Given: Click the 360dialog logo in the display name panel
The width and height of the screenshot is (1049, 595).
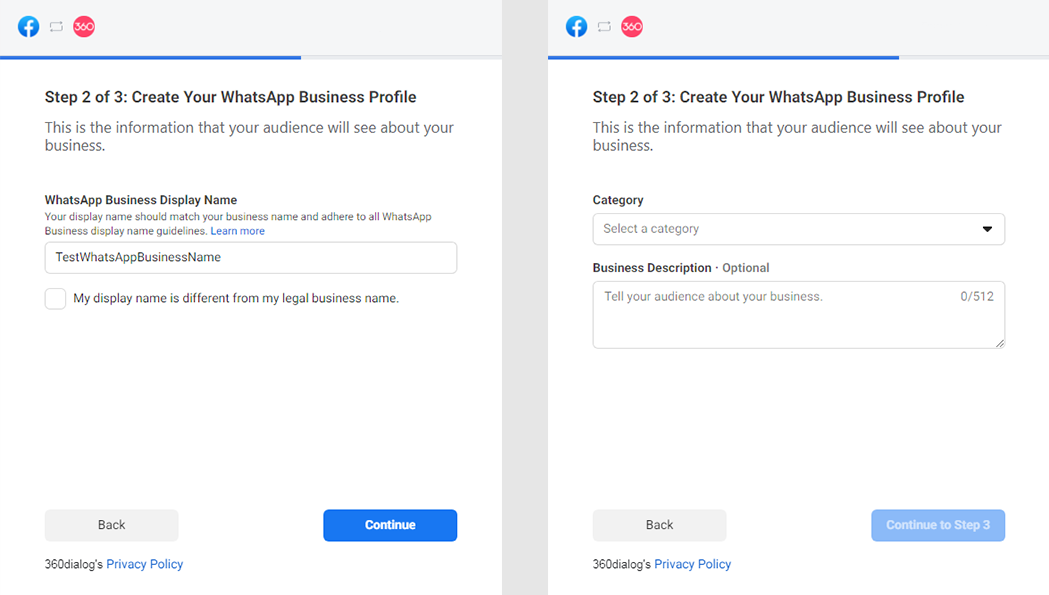Looking at the screenshot, I should (x=84, y=27).
